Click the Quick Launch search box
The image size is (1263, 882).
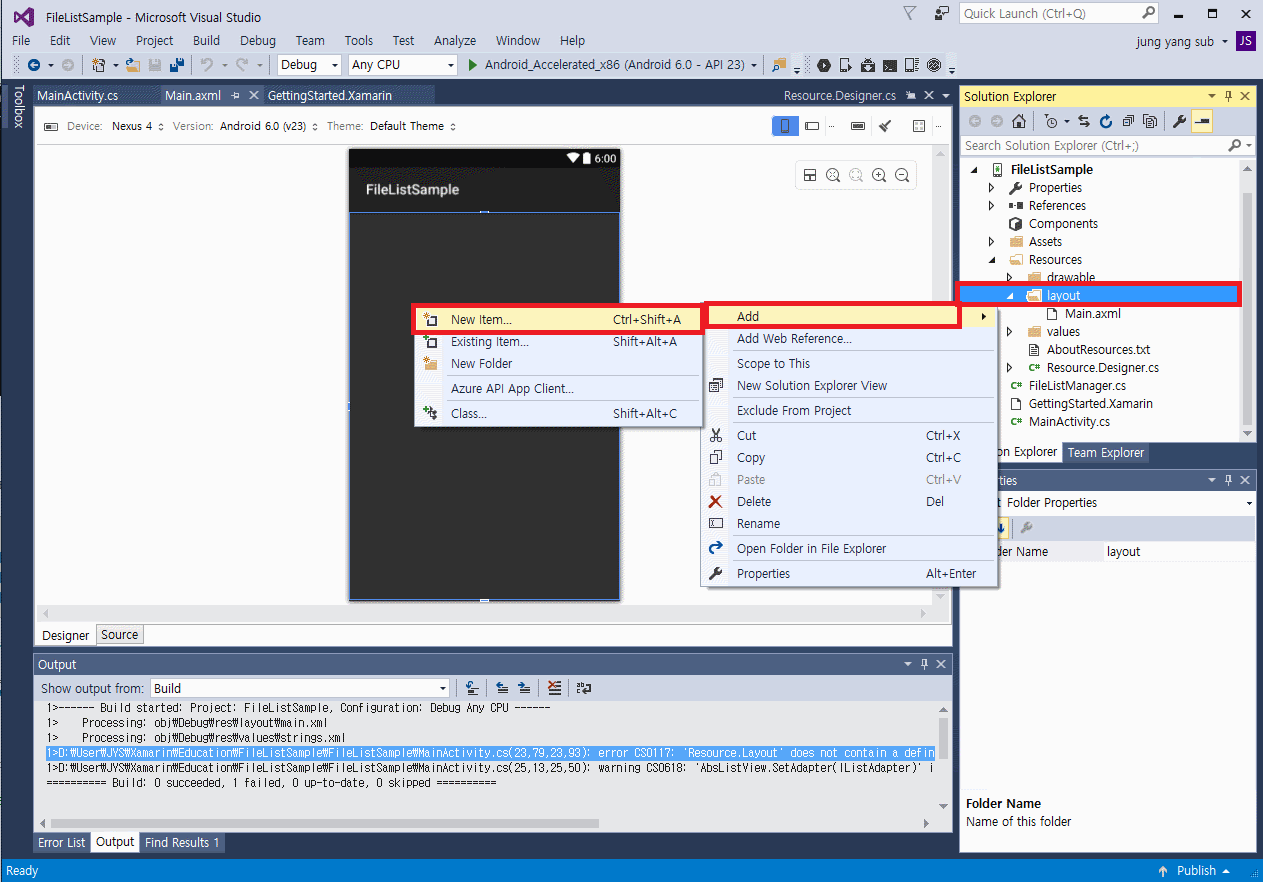point(1058,13)
